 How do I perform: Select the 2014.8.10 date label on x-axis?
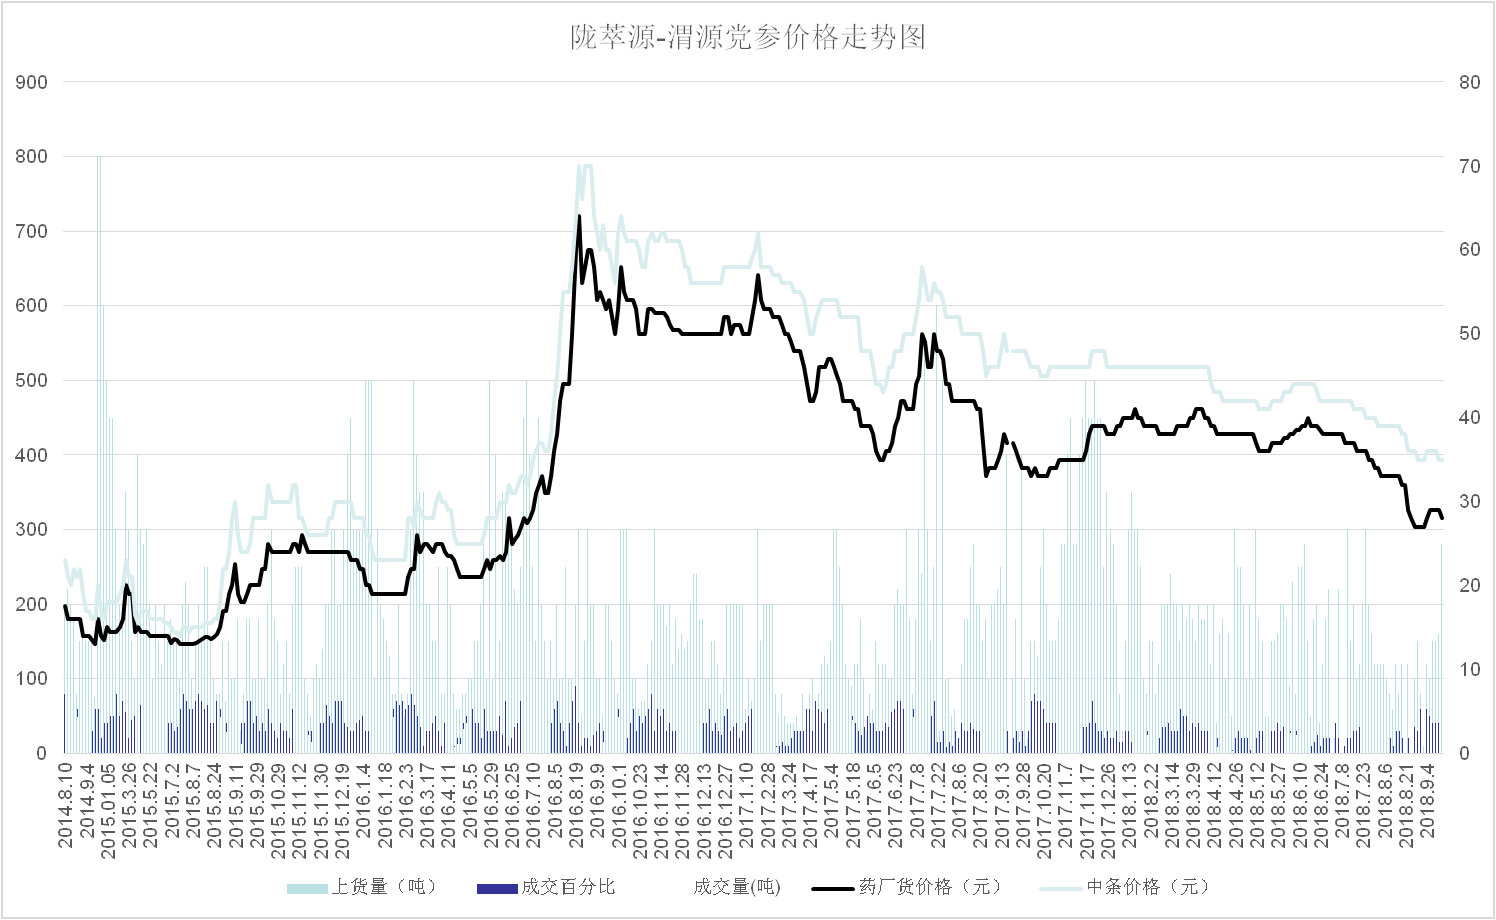(x=66, y=805)
